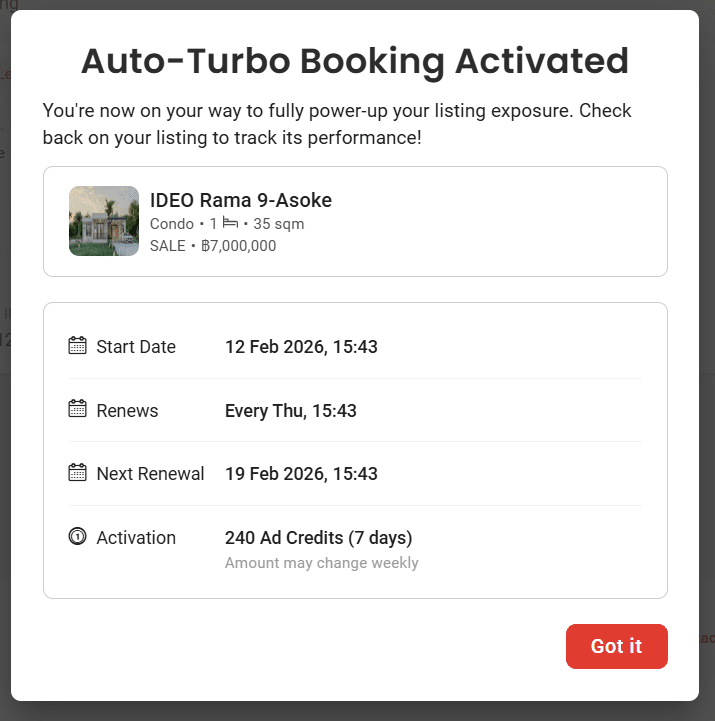This screenshot has height=721, width=715.
Task: Click the Start Date calendar icon
Action: click(x=77, y=346)
